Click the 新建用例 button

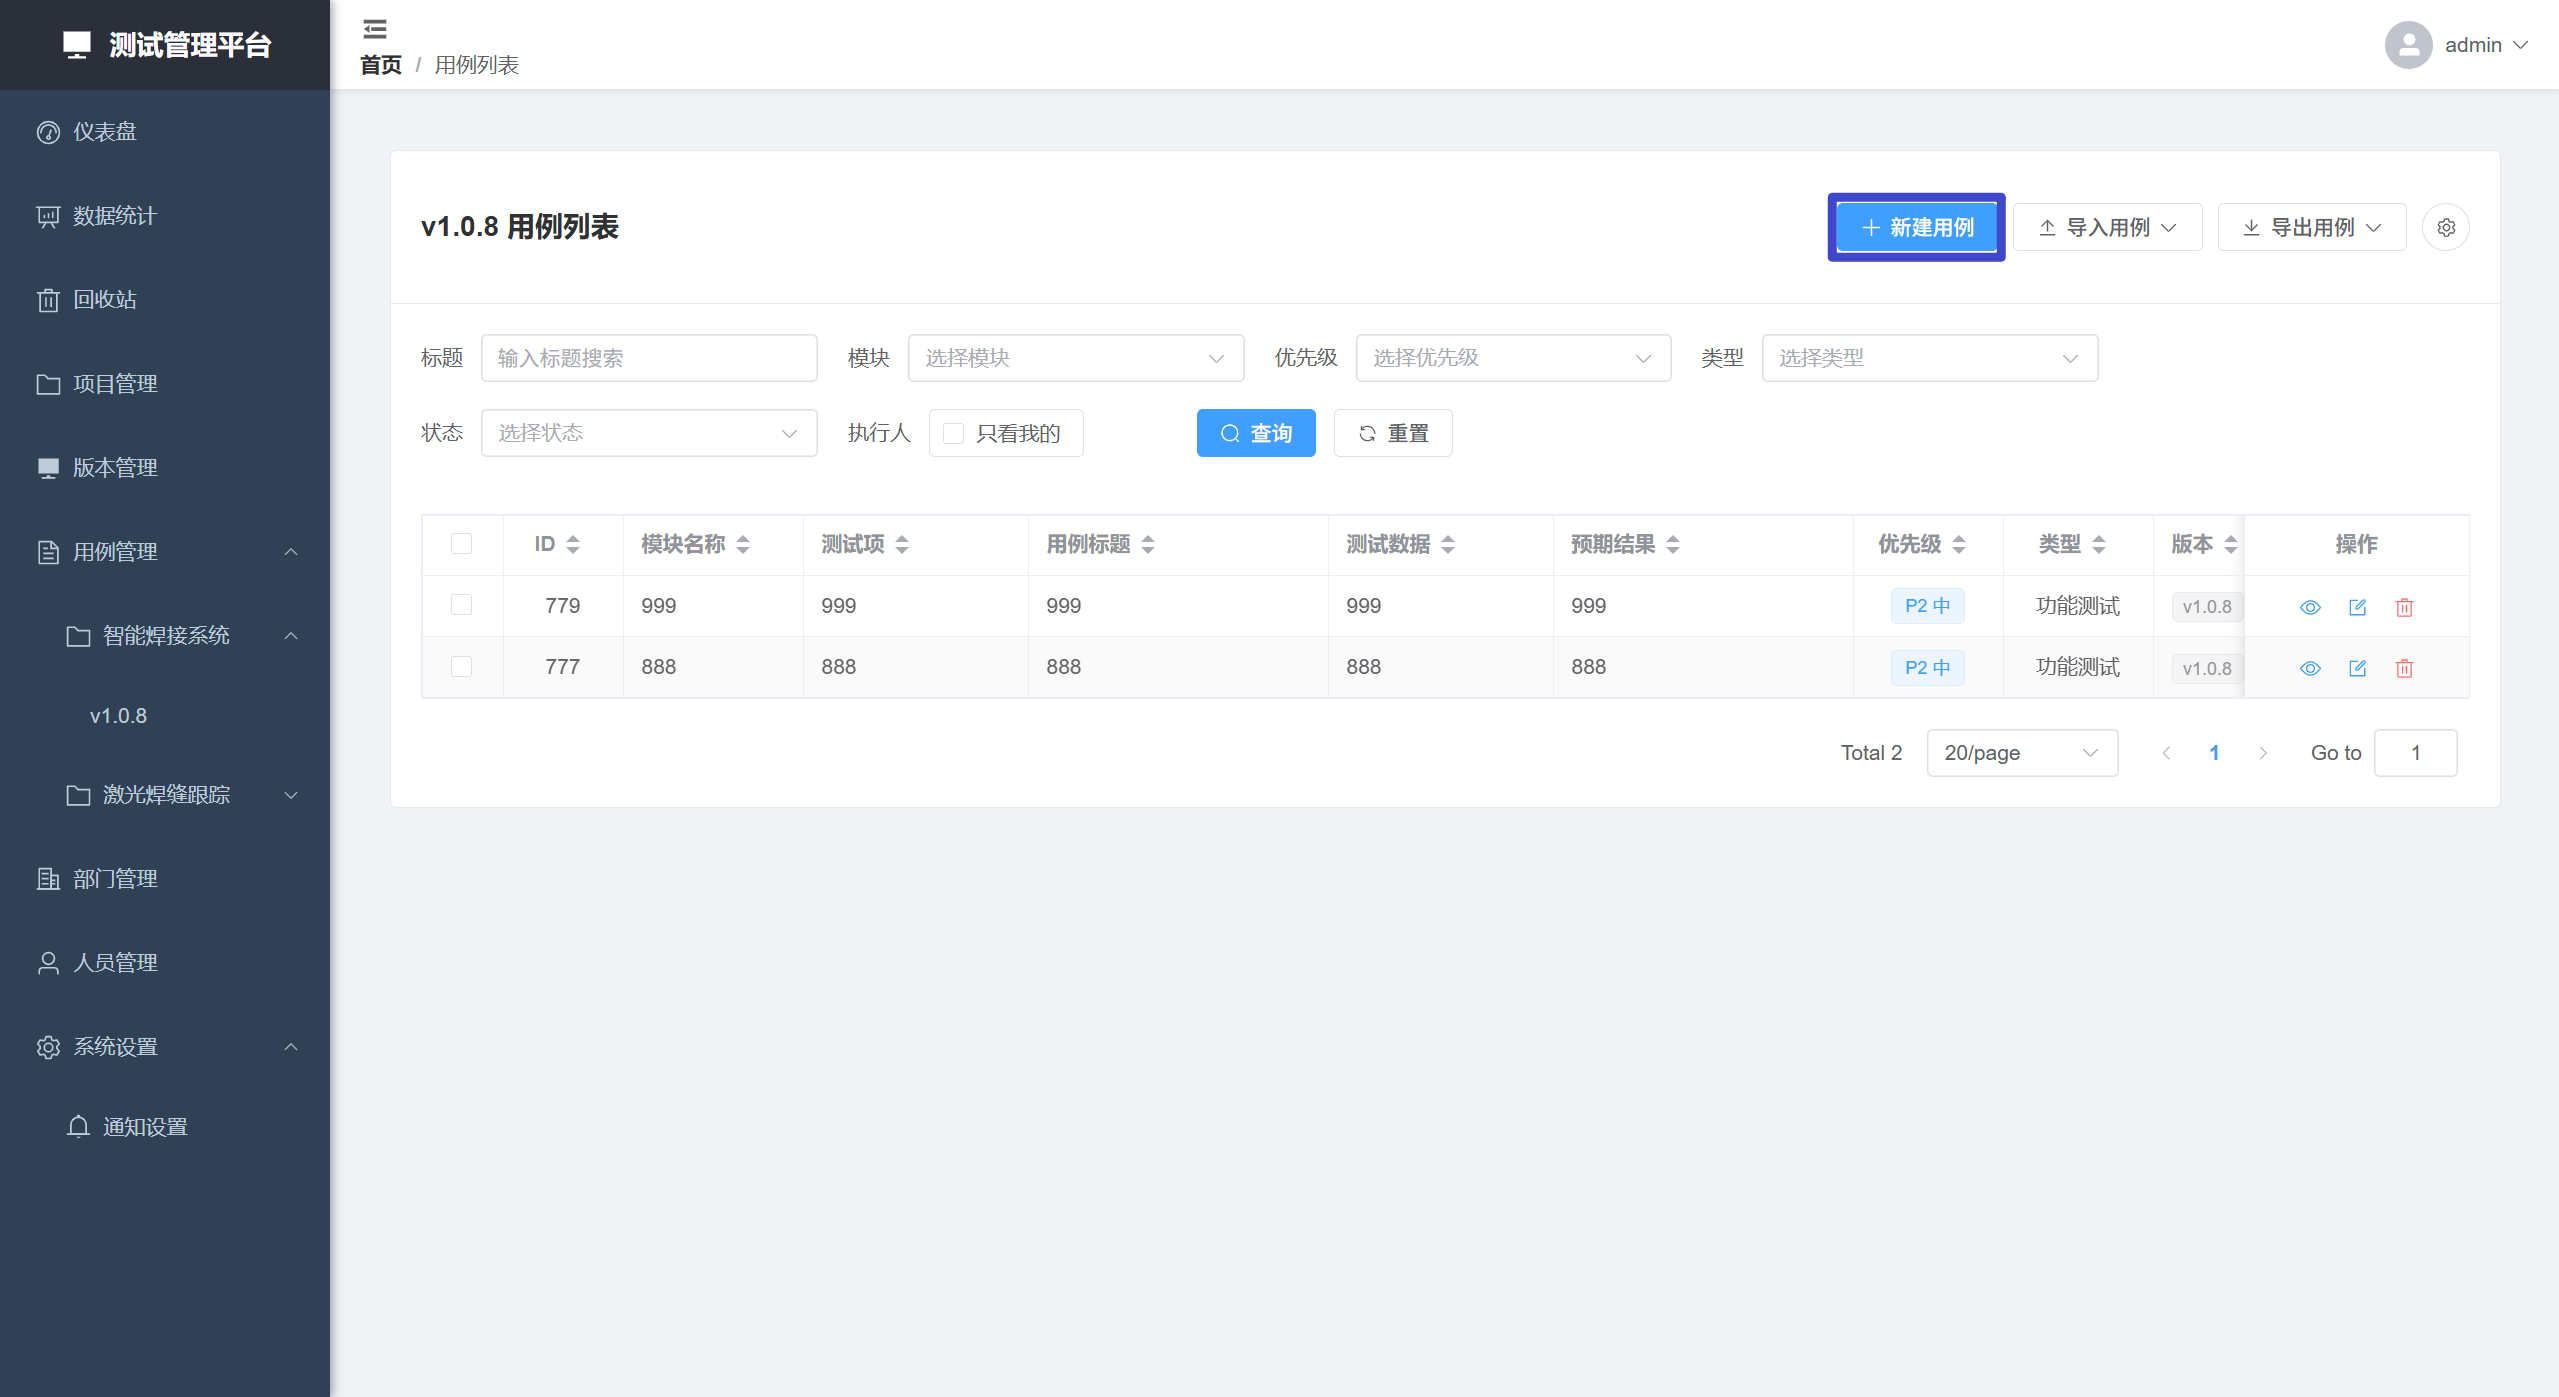tap(1916, 228)
